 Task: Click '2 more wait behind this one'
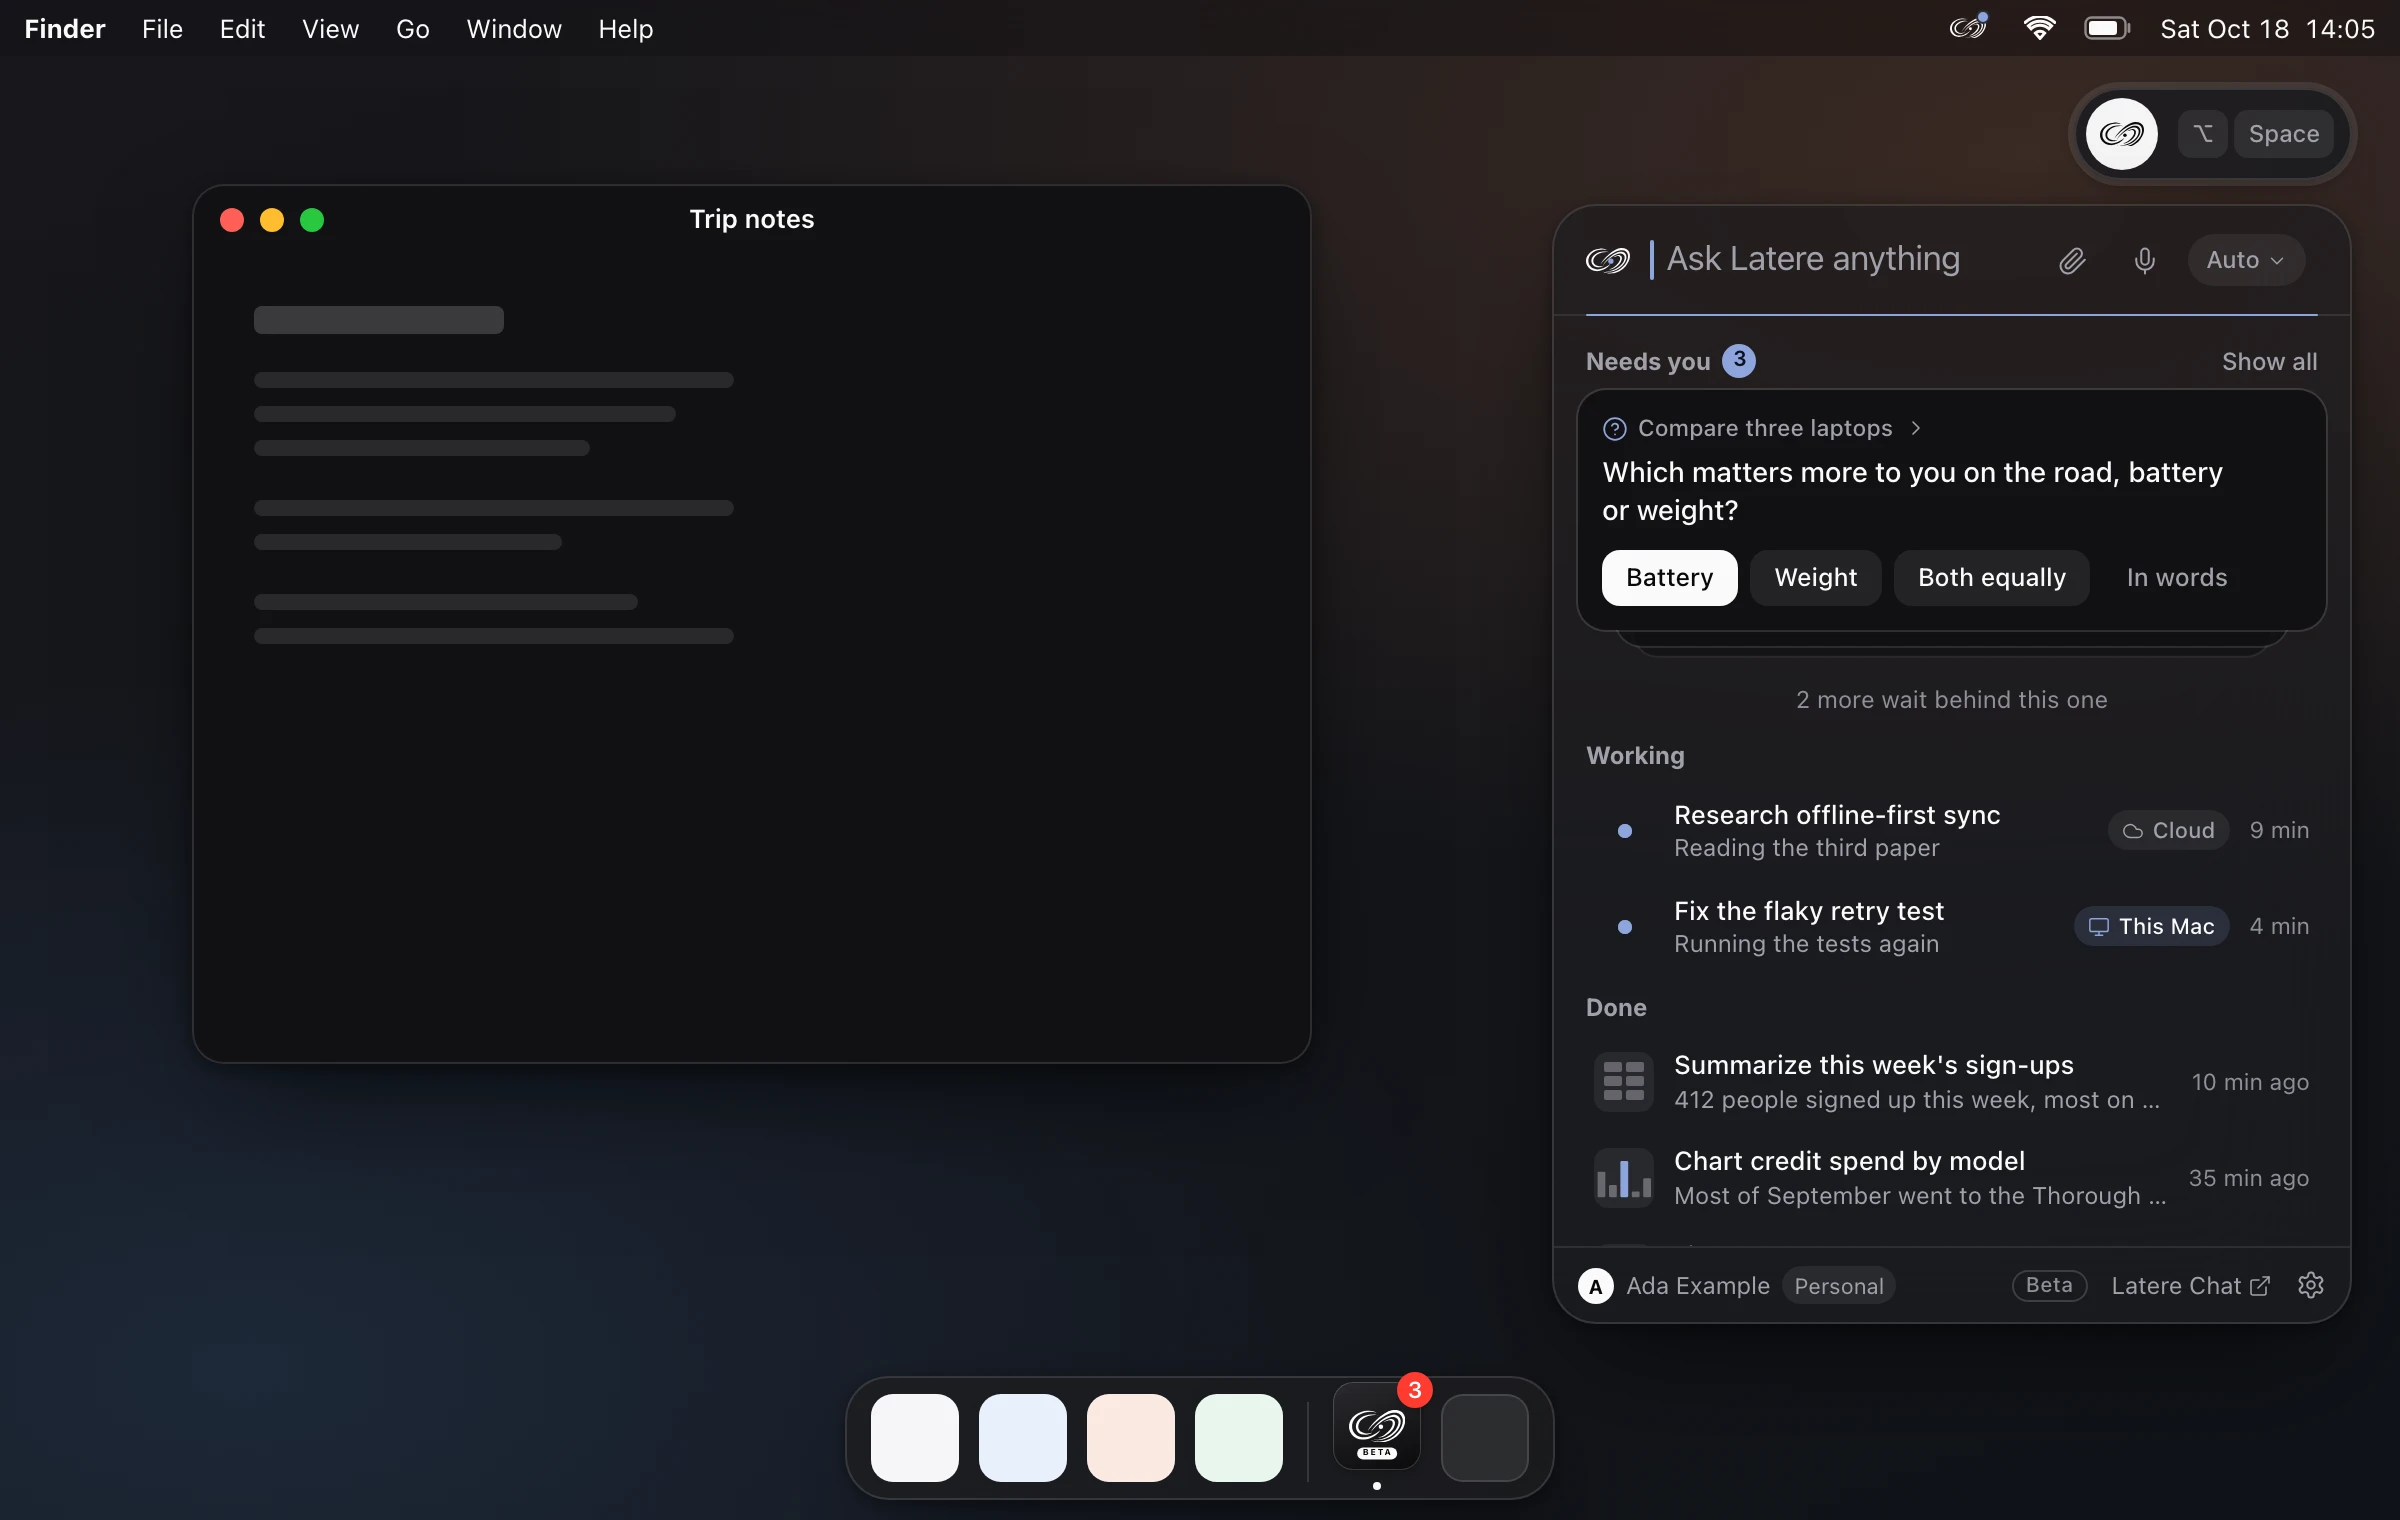(1951, 700)
